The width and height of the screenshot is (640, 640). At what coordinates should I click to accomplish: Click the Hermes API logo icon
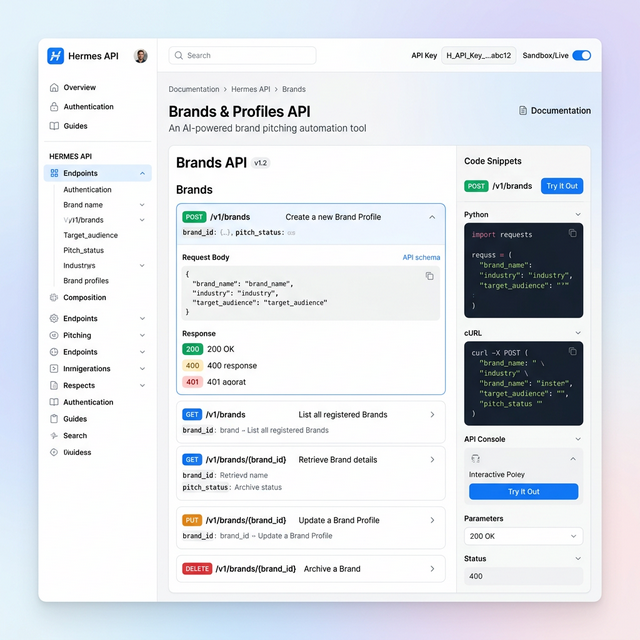click(56, 56)
